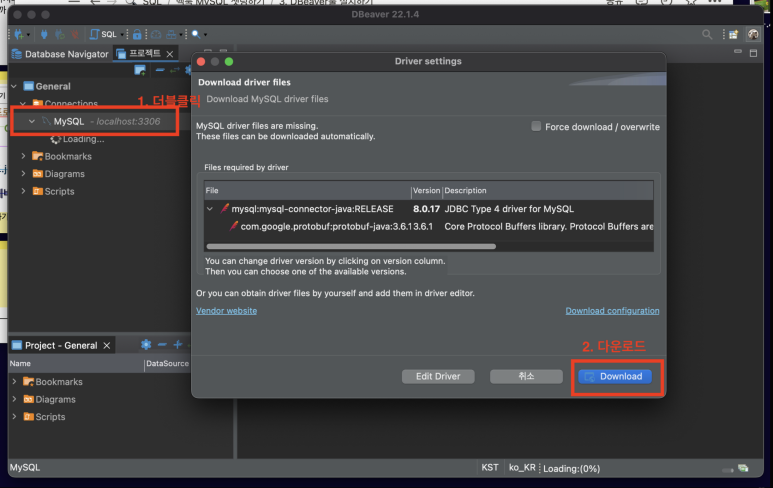Expand Scripts folder in upper navigator
The width and height of the screenshot is (773, 488).
[23, 191]
